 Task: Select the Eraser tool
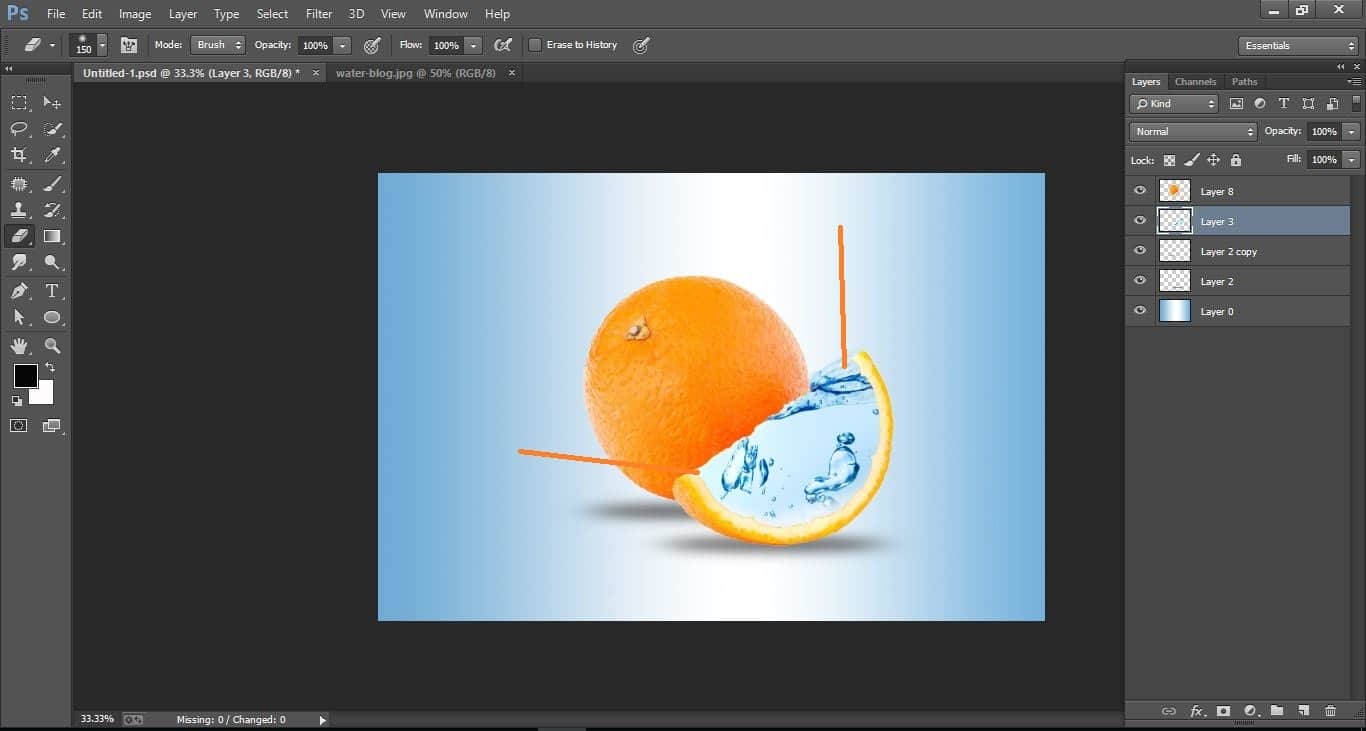tap(20, 236)
